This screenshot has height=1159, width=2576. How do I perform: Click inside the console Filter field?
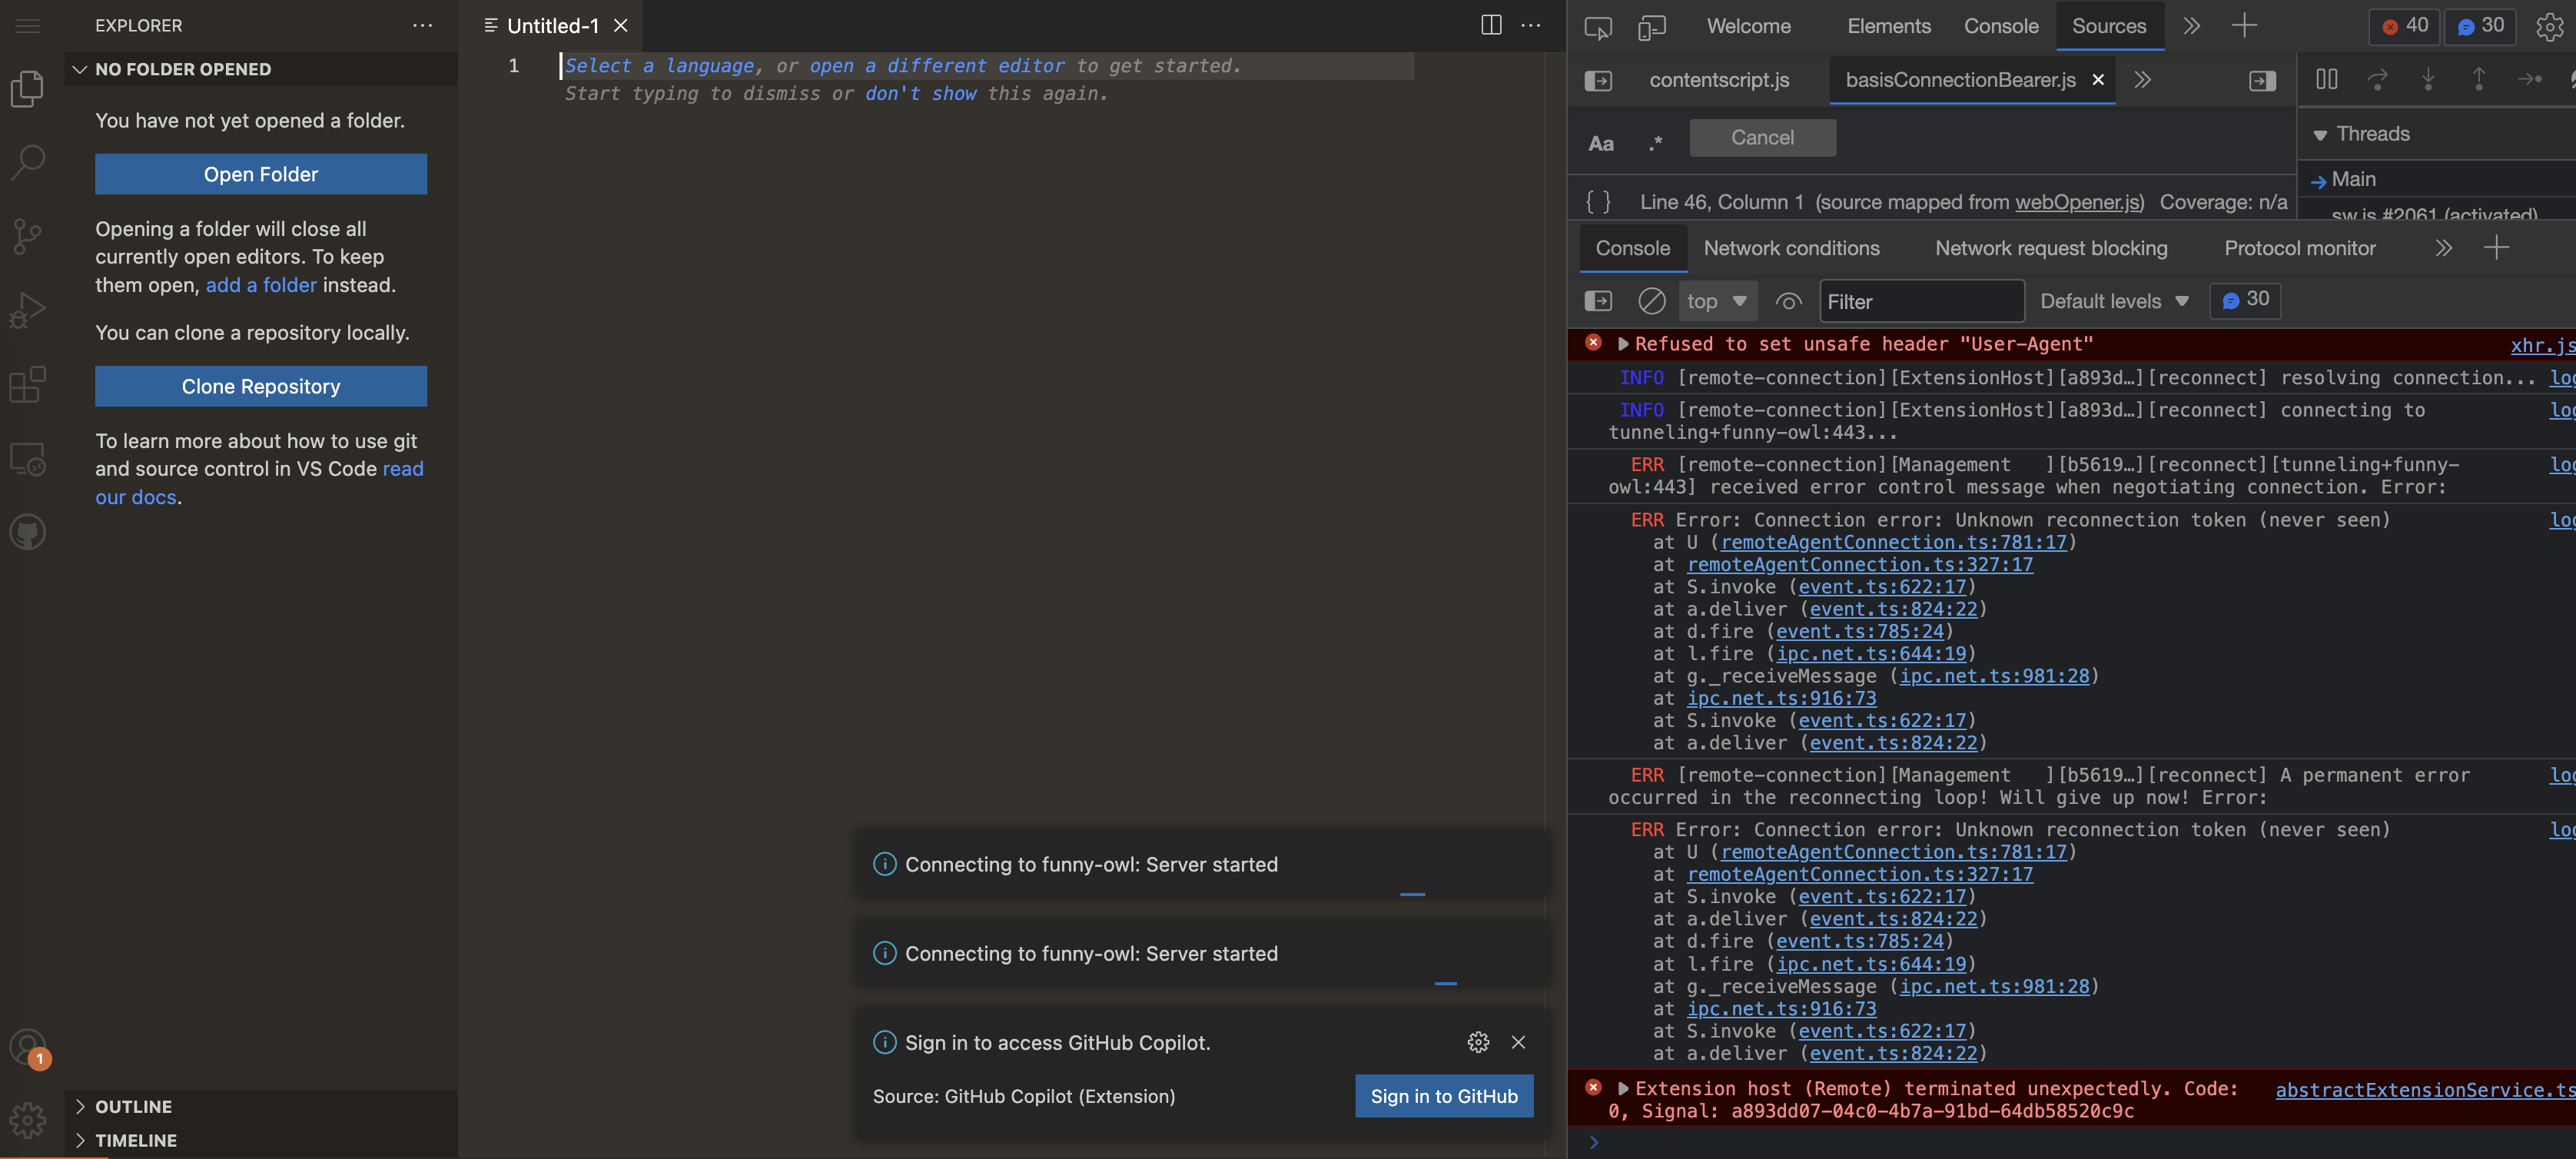click(1921, 300)
